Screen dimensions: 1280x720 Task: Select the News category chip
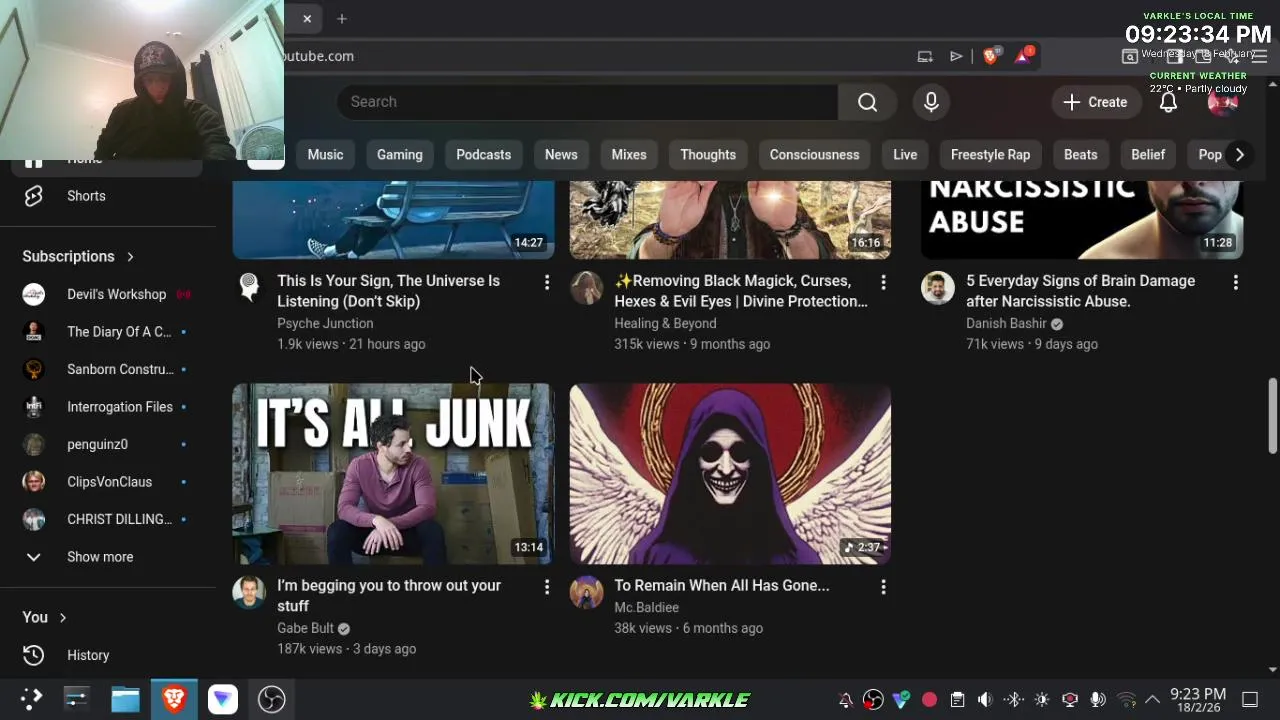(561, 155)
